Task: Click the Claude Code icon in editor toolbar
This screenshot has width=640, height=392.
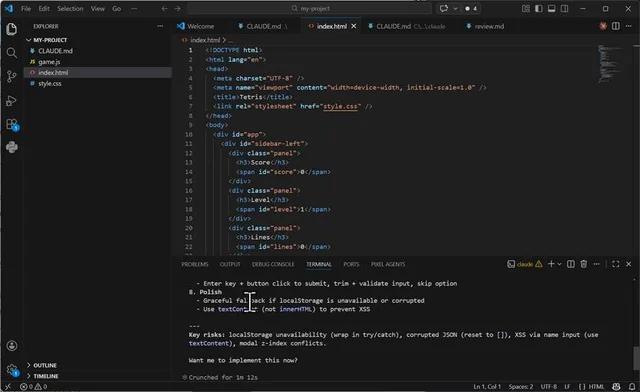Action: coord(603,26)
